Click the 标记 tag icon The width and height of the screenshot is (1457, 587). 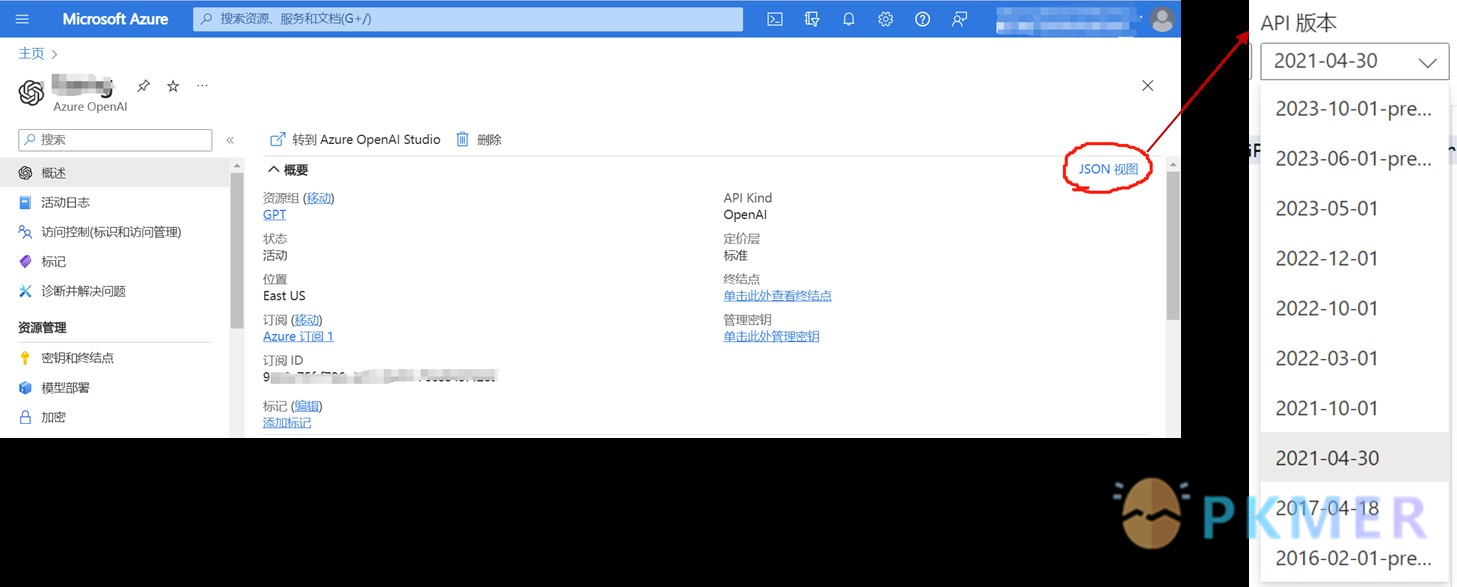tap(26, 261)
